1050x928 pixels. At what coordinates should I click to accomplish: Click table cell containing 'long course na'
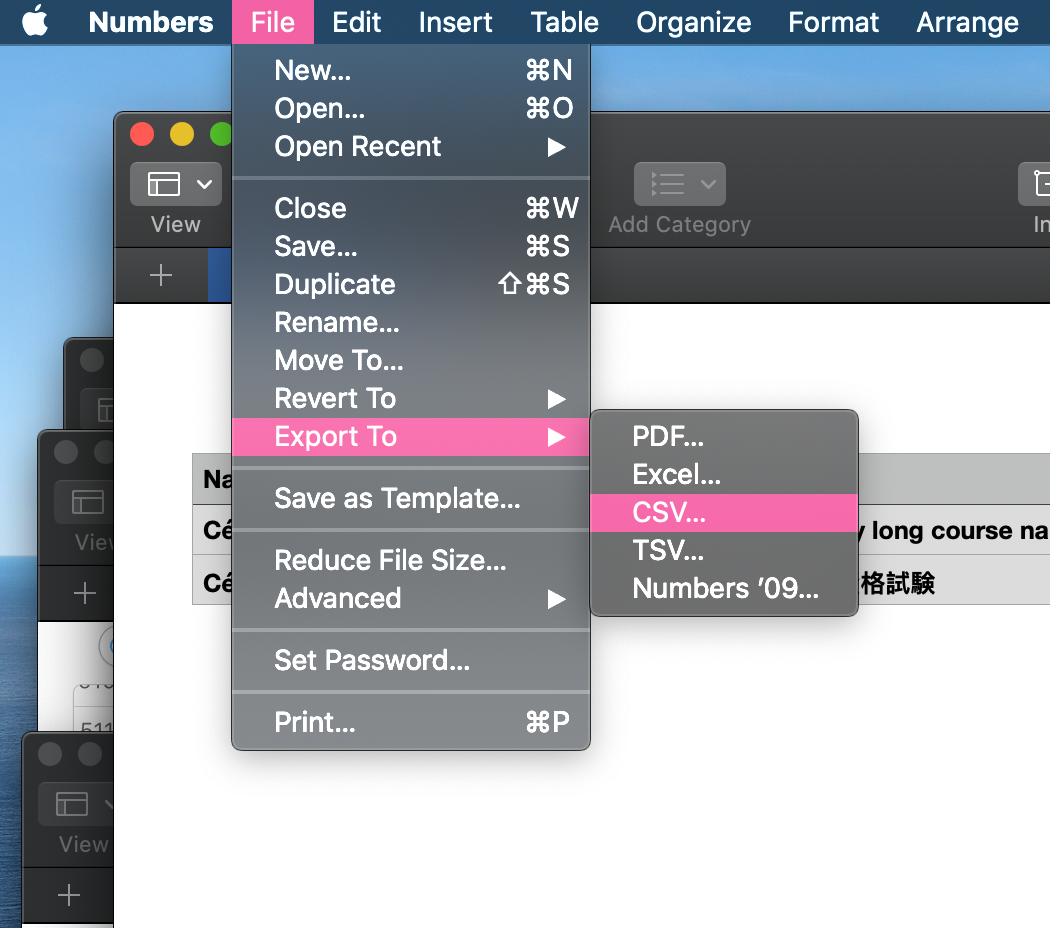pyautogui.click(x=954, y=530)
